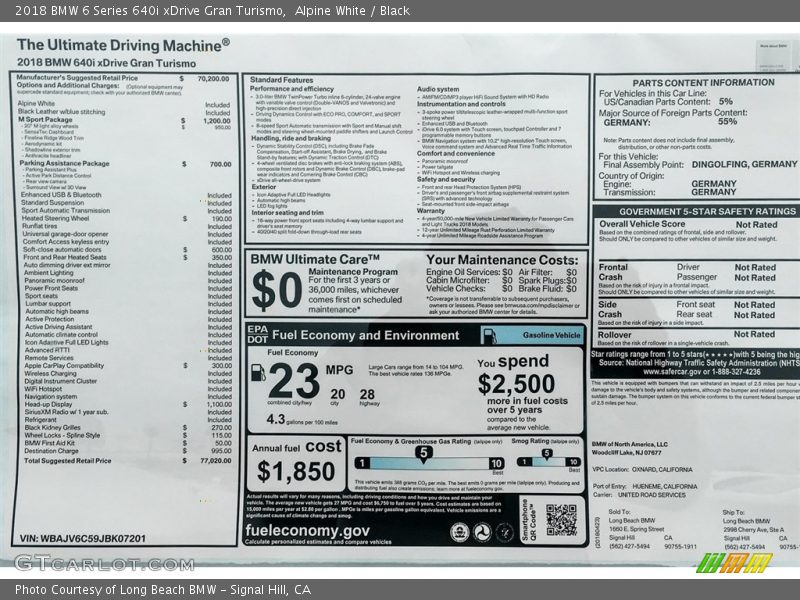Image resolution: width=800 pixels, height=600 pixels.
Task: Click the fuel pump icon beside 23 MPG
Action: (x=258, y=373)
